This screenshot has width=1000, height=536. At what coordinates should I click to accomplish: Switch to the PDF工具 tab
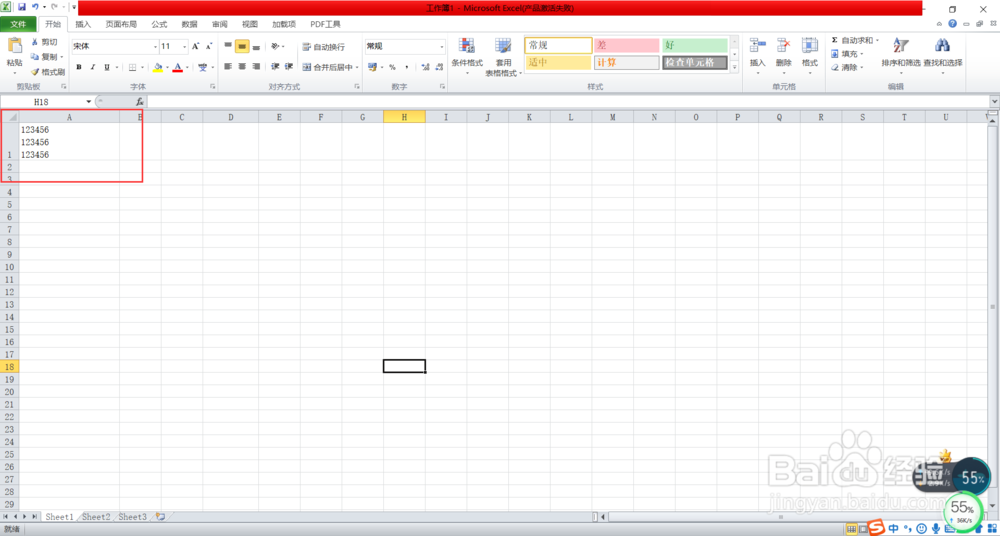325,24
